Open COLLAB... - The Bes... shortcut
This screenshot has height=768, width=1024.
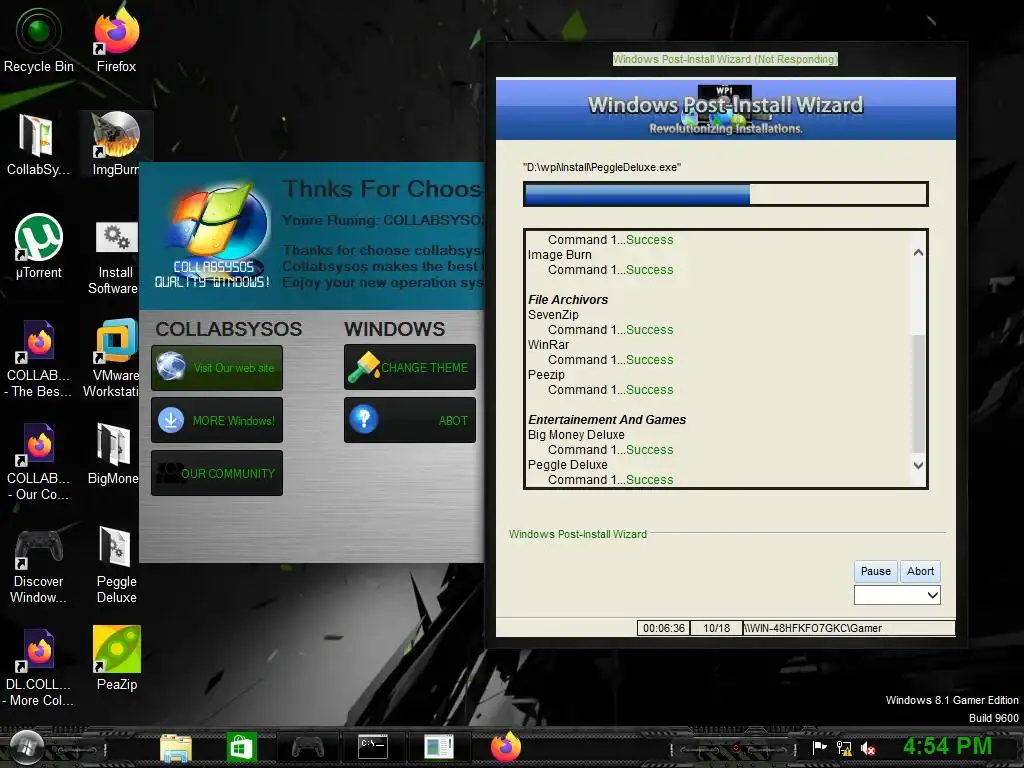pos(38,359)
